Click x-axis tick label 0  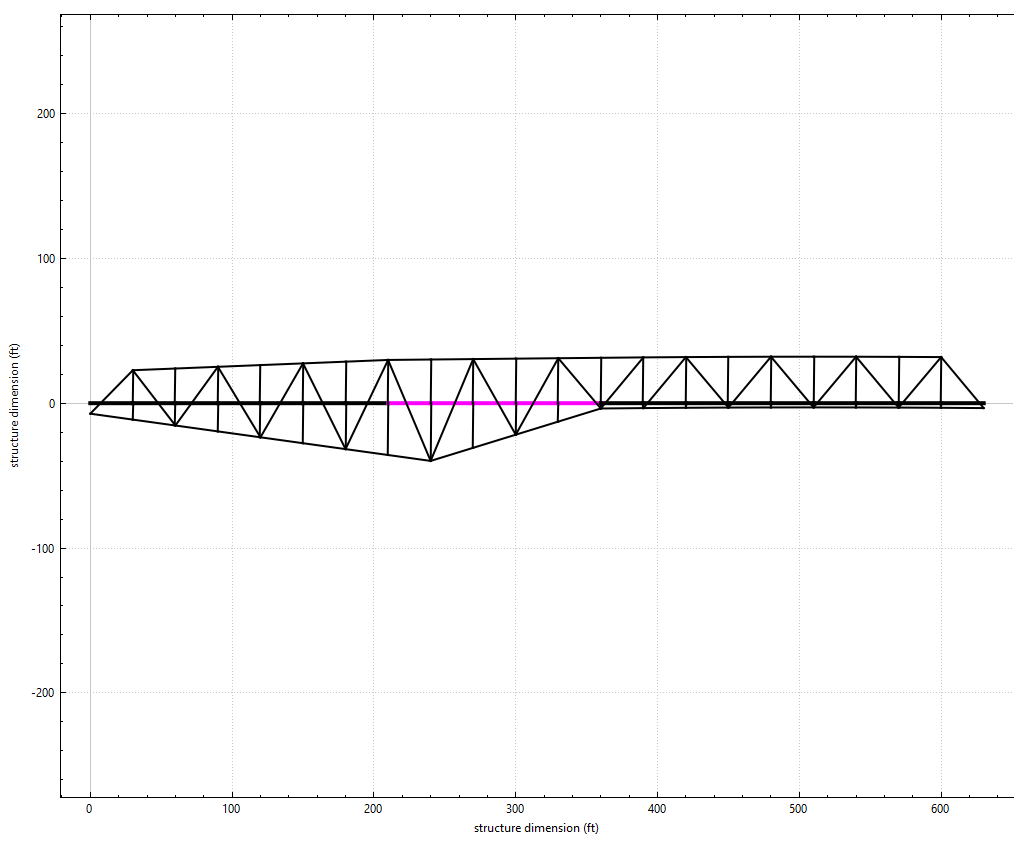[90, 808]
